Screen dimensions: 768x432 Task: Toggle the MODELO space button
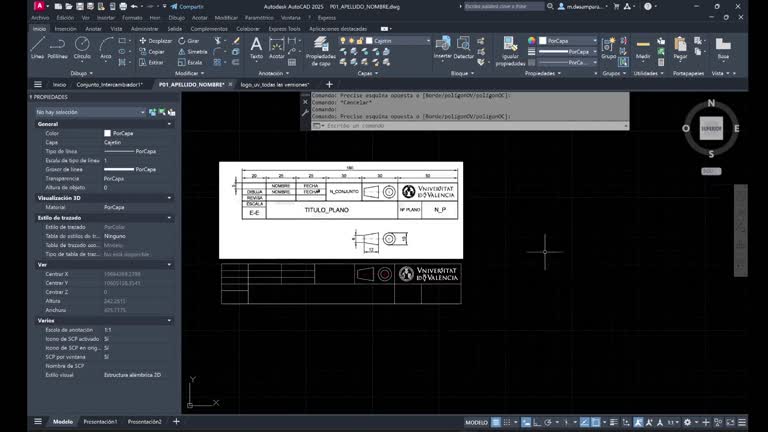point(477,422)
